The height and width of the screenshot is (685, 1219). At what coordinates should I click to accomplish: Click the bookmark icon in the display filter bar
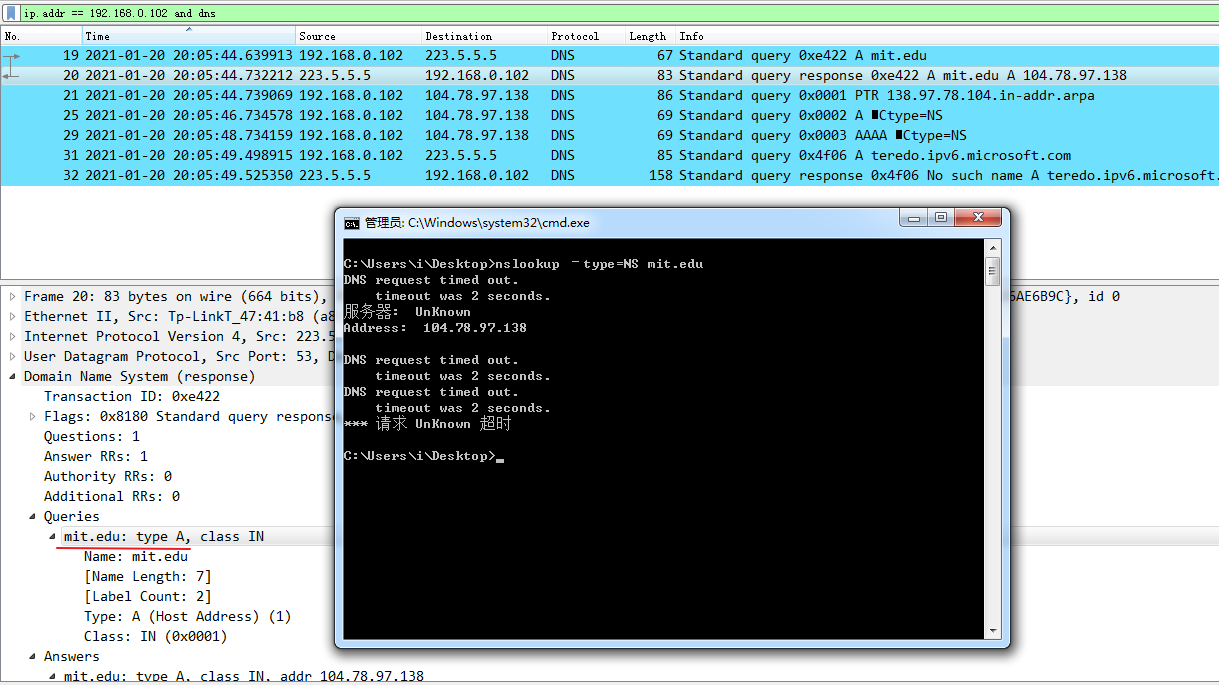(x=10, y=13)
